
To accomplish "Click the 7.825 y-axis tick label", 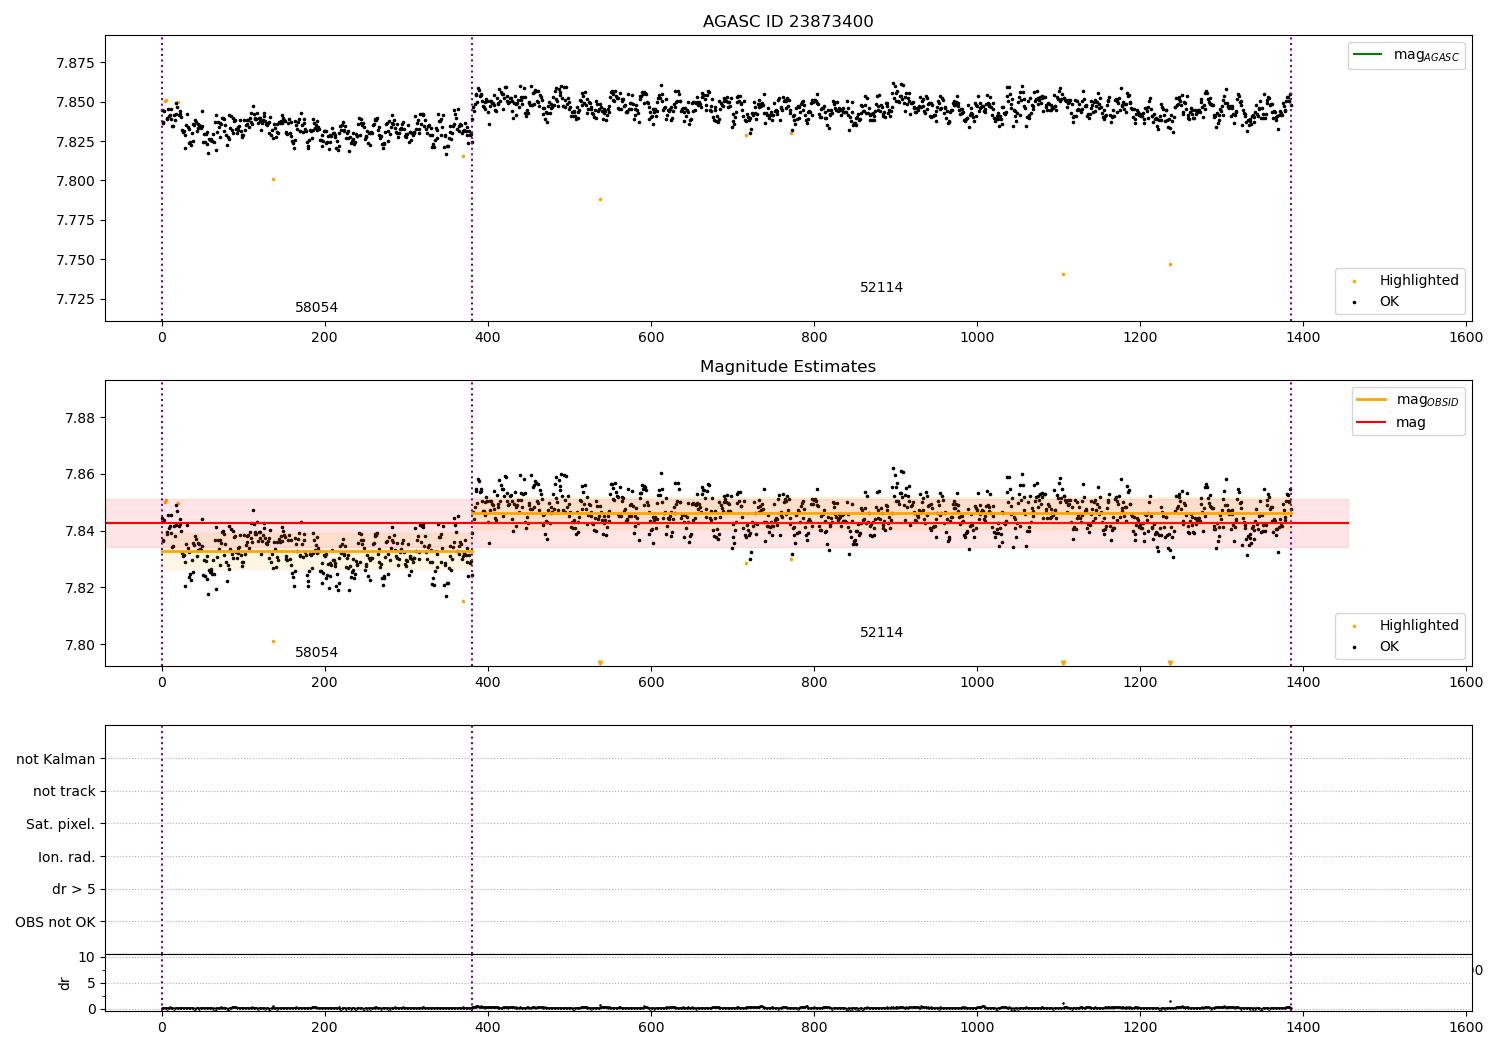I will [75, 142].
